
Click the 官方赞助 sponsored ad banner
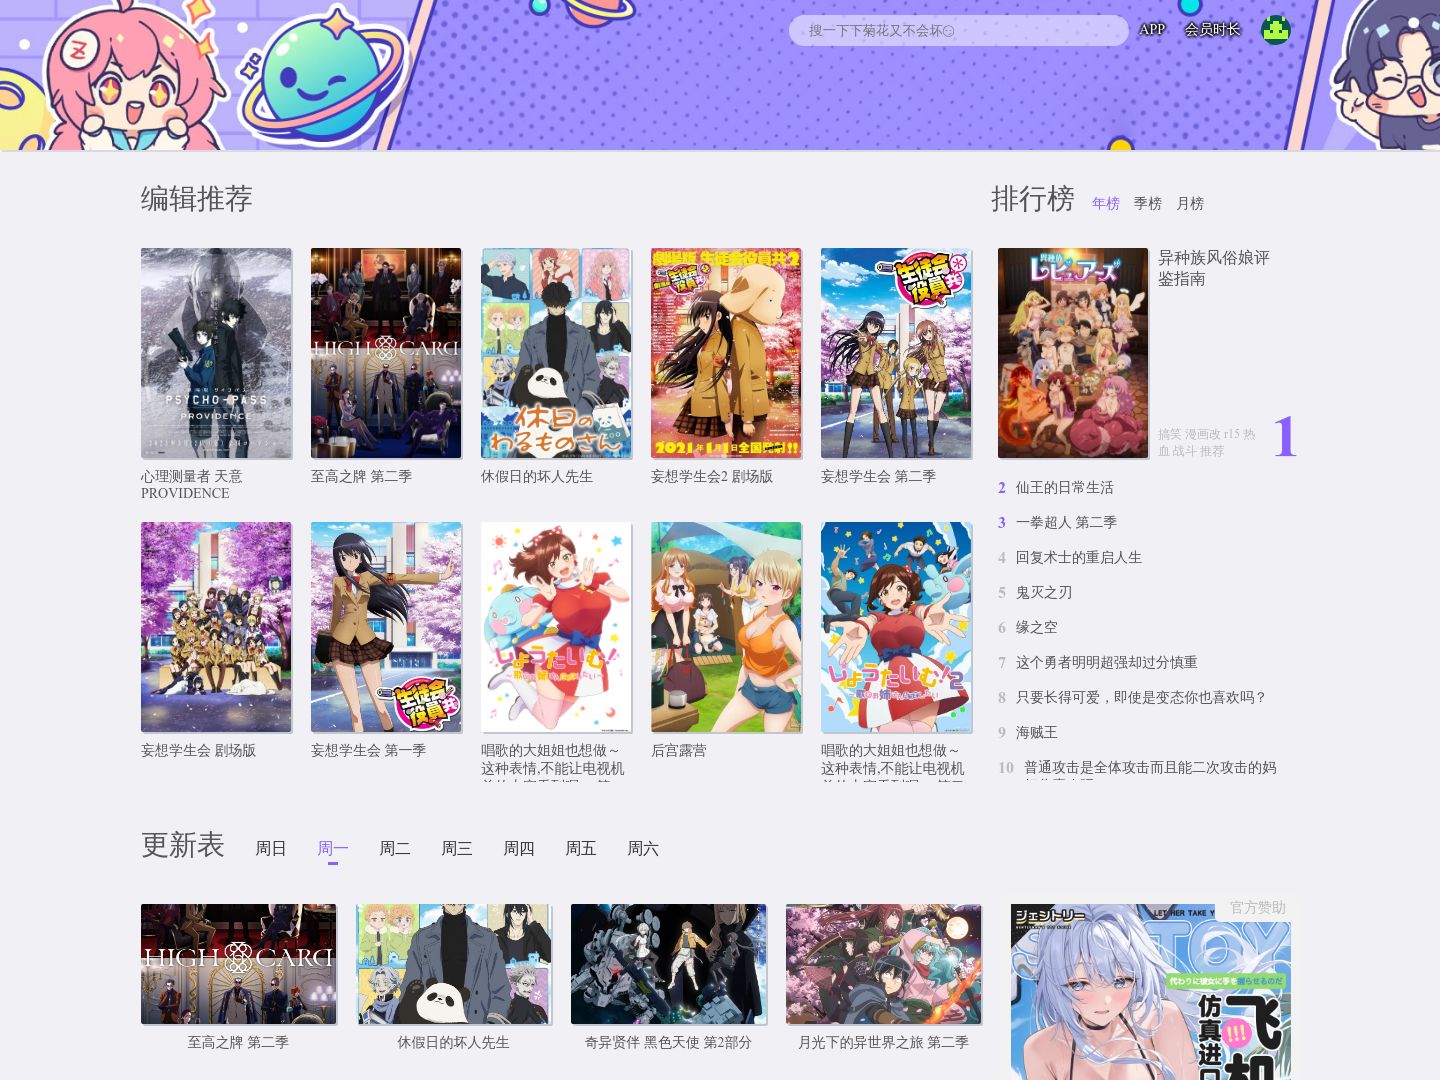tap(1150, 990)
